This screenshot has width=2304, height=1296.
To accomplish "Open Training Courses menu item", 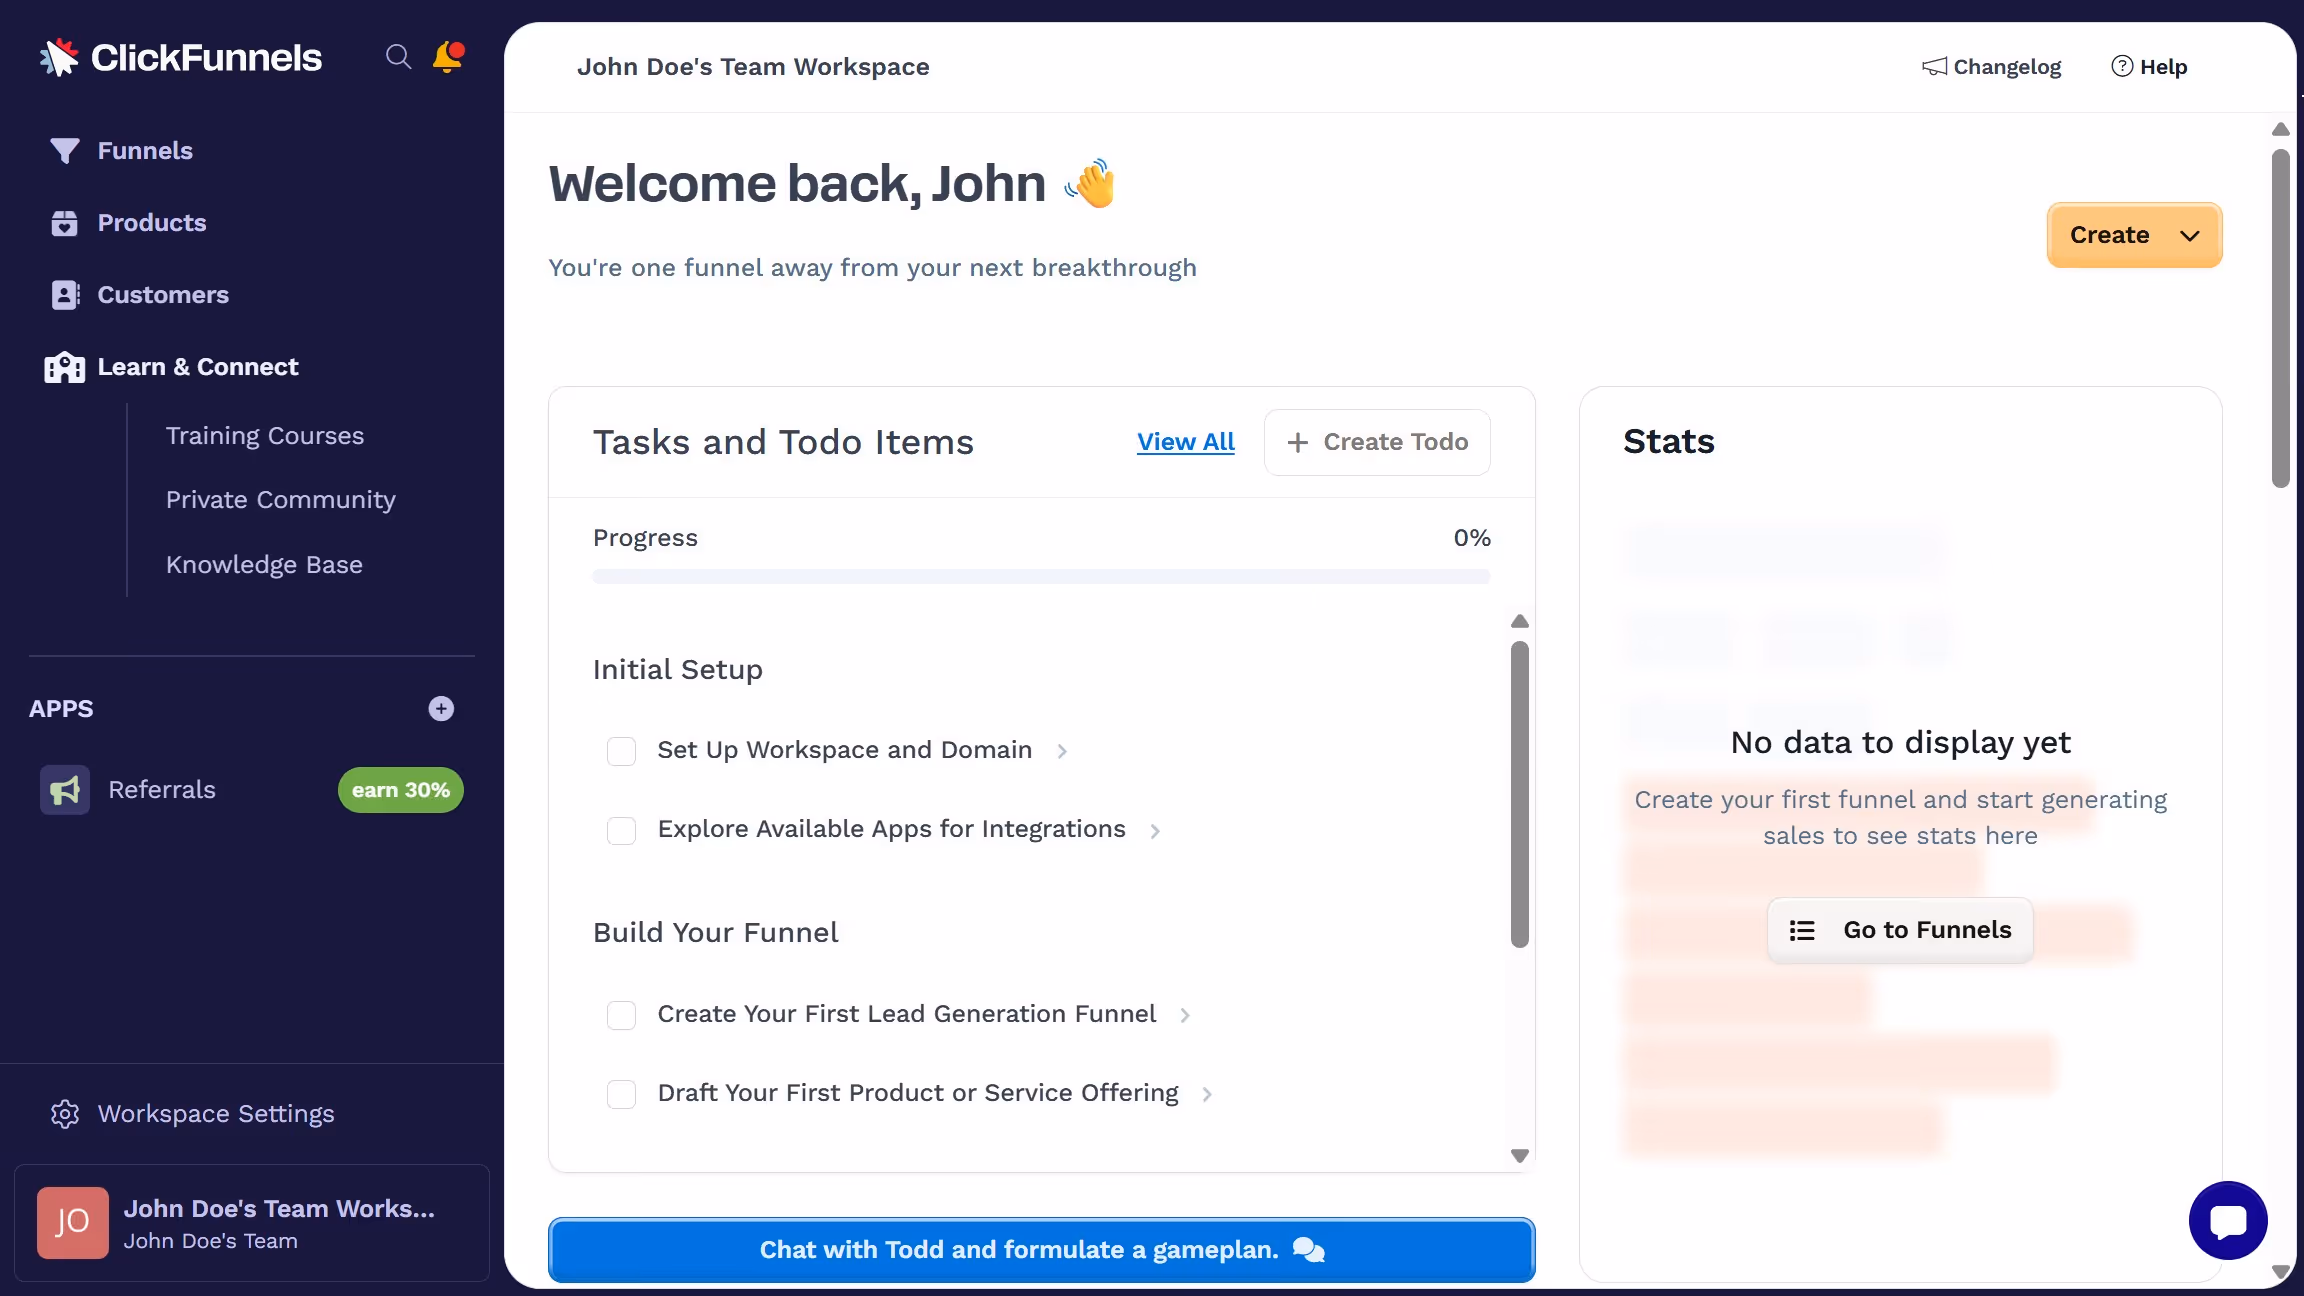I will [264, 436].
